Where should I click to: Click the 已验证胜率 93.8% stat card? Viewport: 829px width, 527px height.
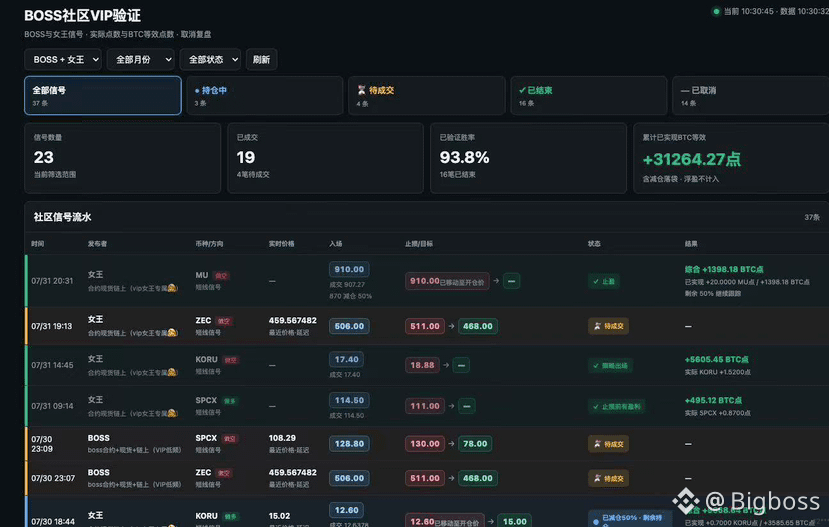pyautogui.click(x=528, y=159)
